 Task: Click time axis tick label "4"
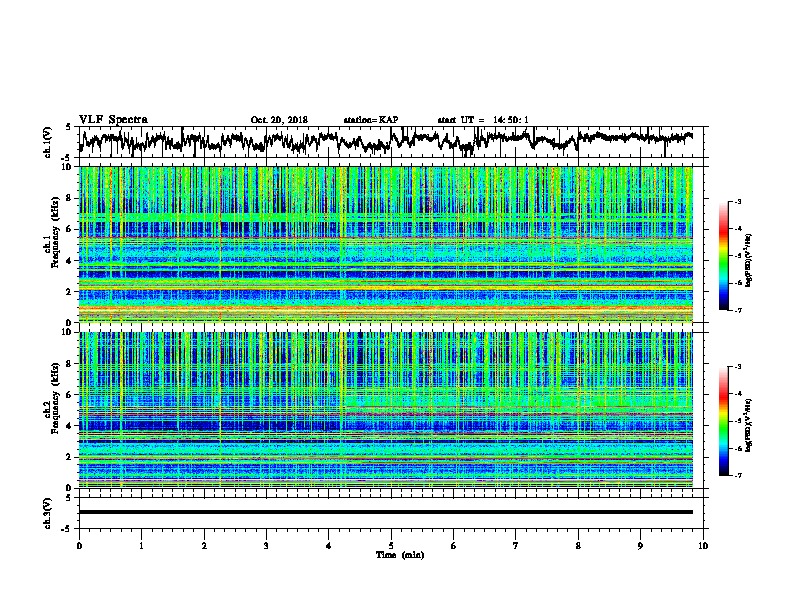click(x=329, y=546)
